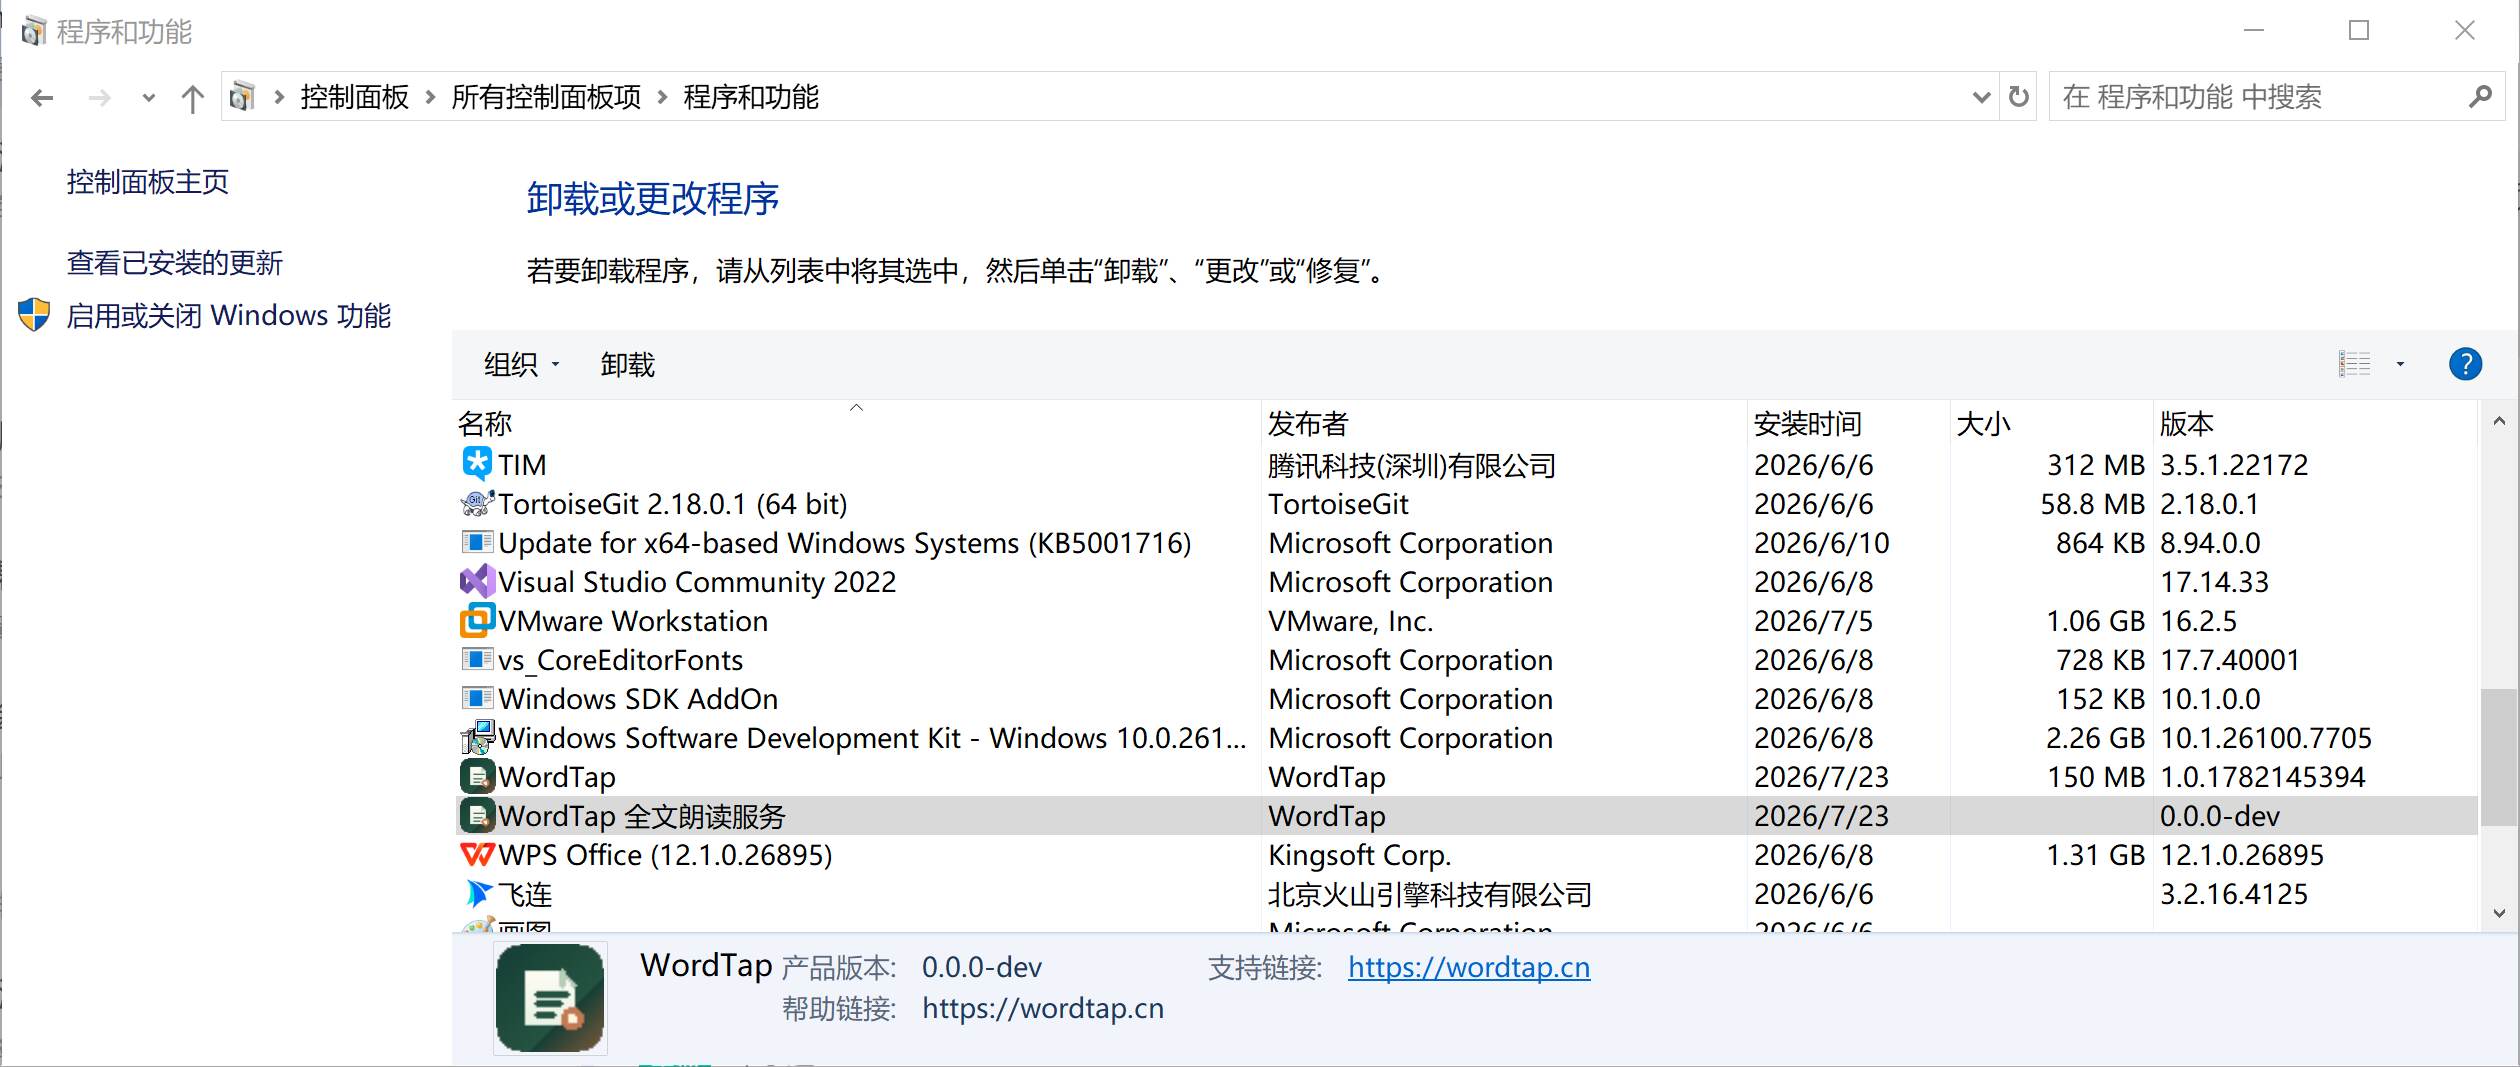Expand address bar history dropdown
Image resolution: width=2520 pixels, height=1067 pixels.
click(x=1981, y=97)
